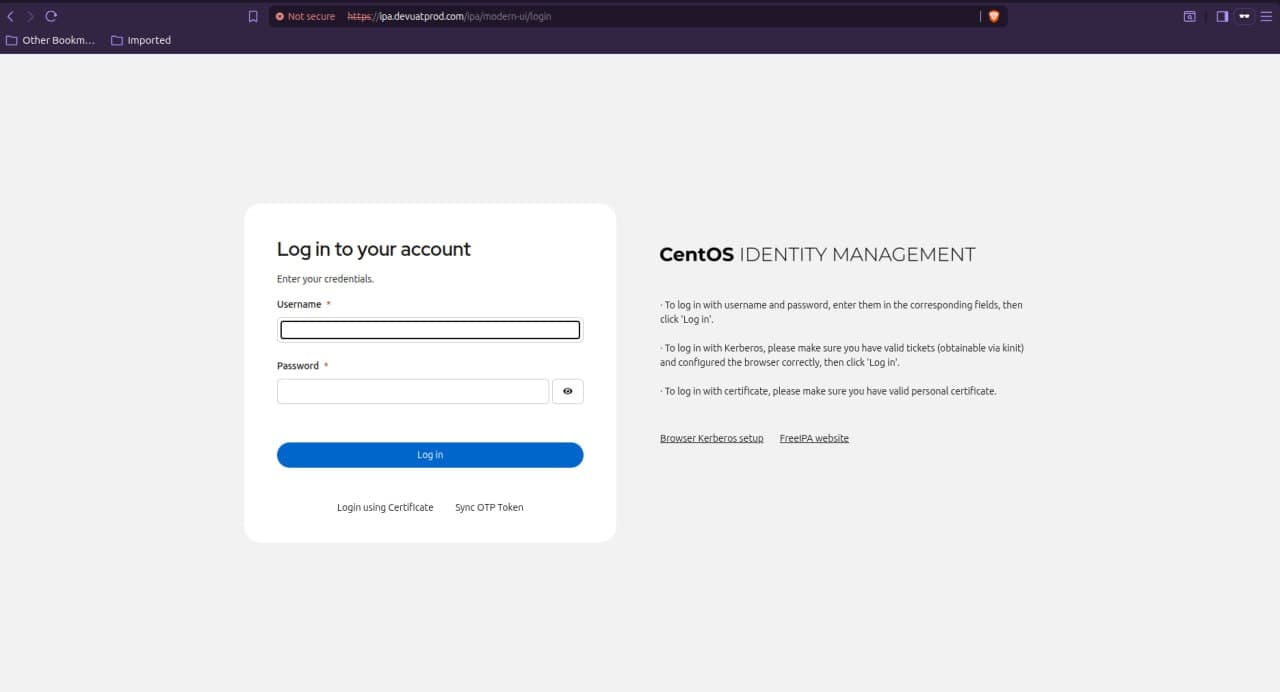Click the Password field label
The width and height of the screenshot is (1280, 692).
(x=298, y=366)
